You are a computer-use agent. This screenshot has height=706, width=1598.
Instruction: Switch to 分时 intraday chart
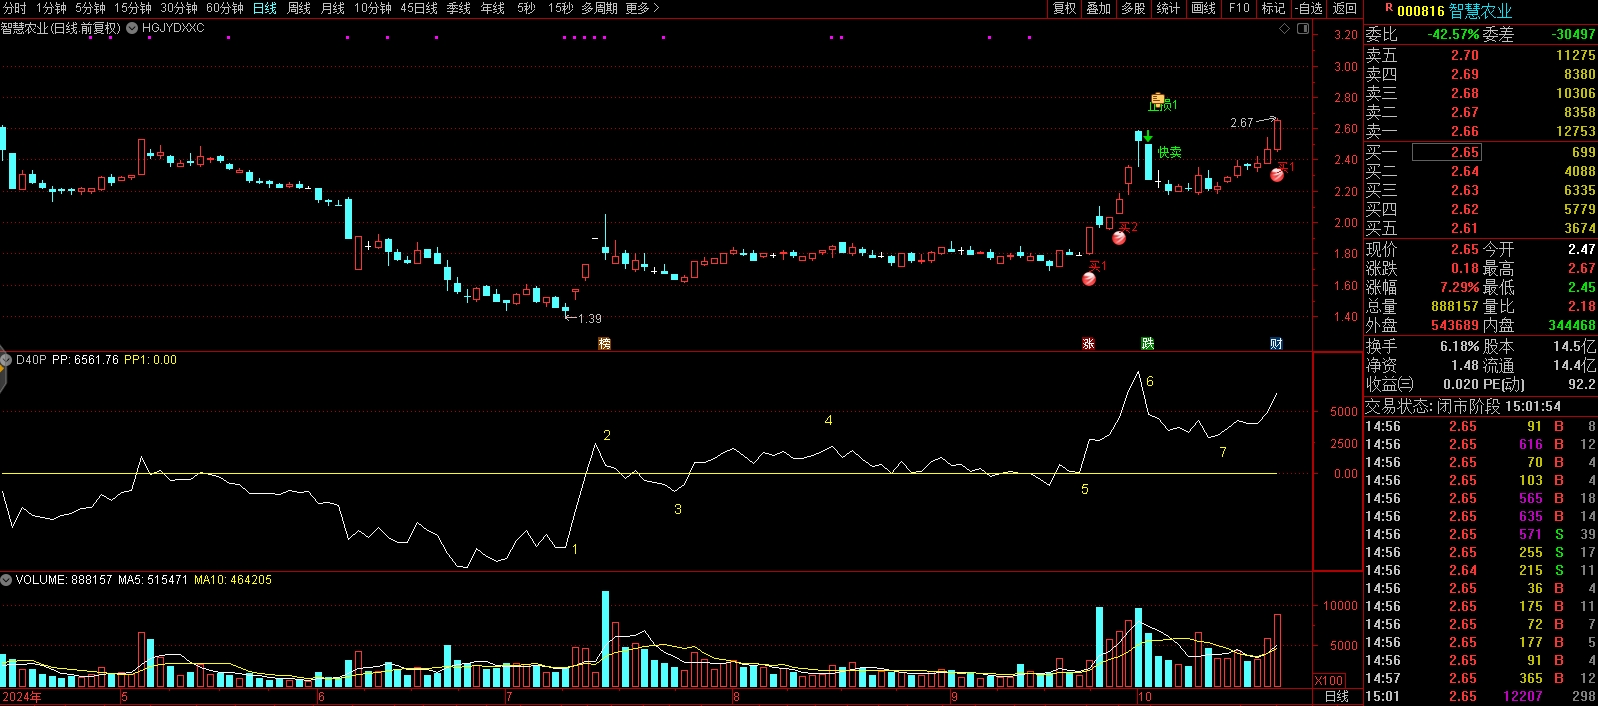tap(15, 8)
